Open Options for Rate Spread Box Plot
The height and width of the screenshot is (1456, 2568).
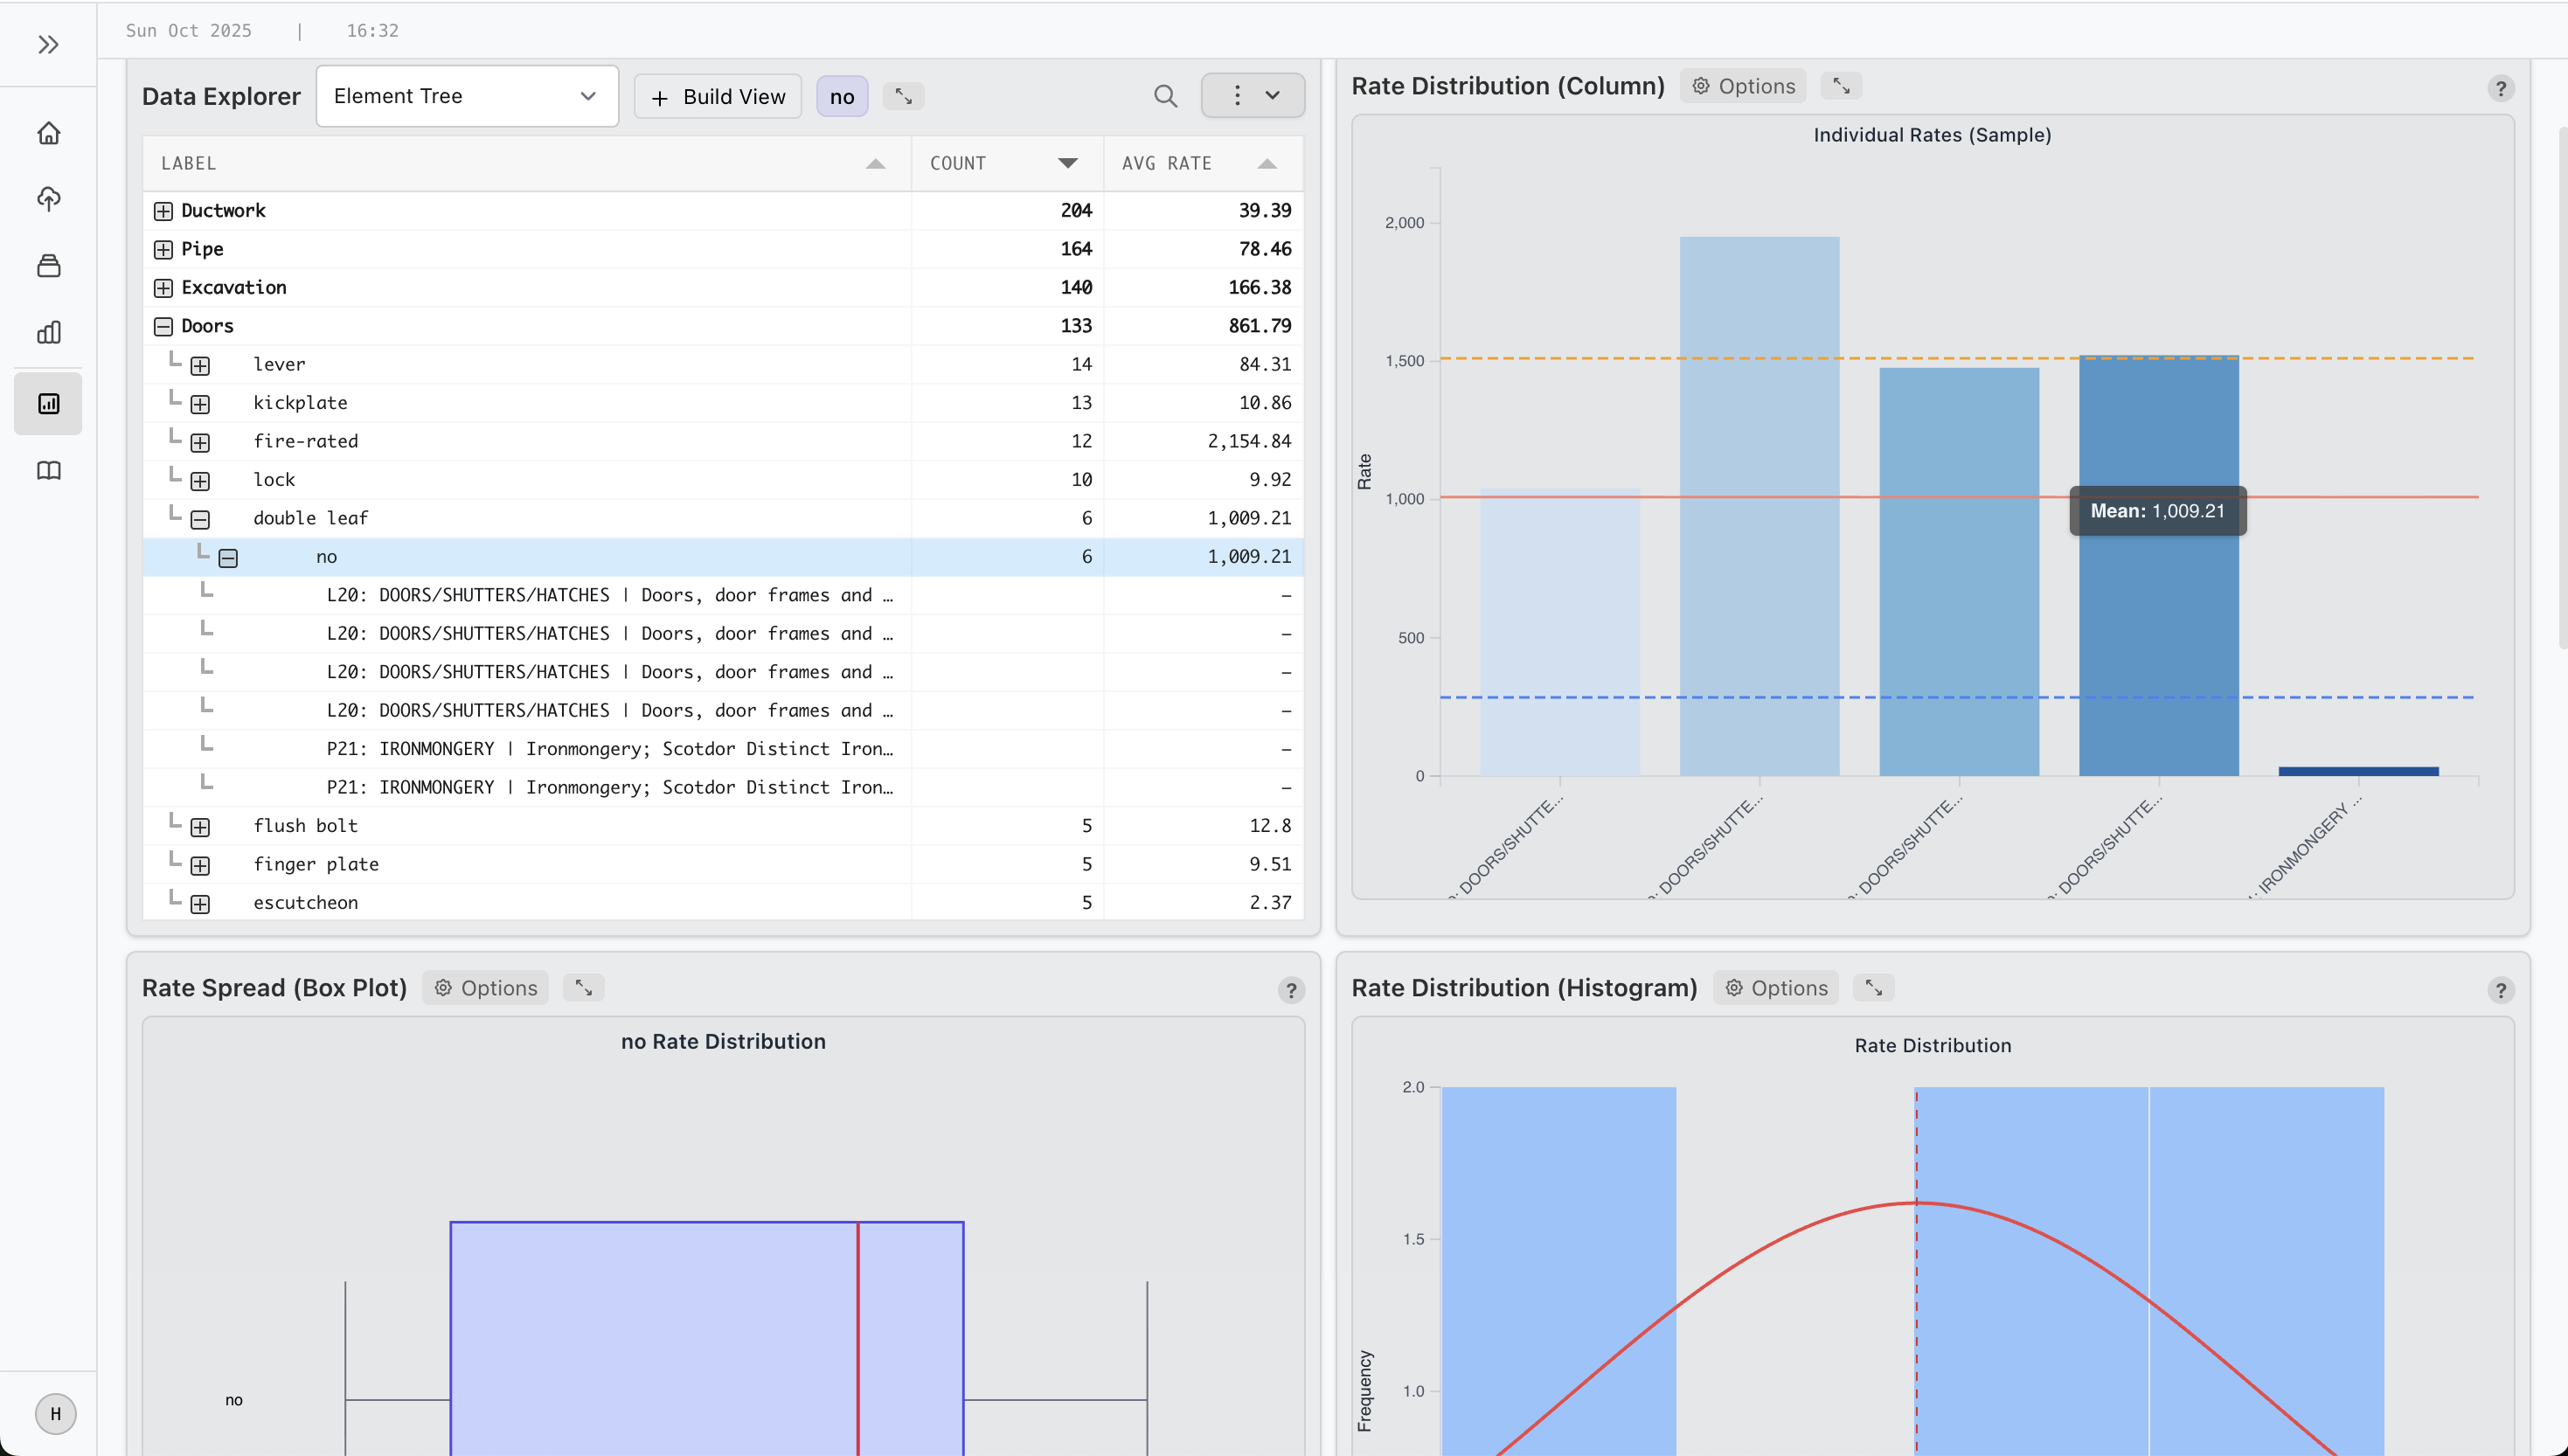tap(486, 988)
